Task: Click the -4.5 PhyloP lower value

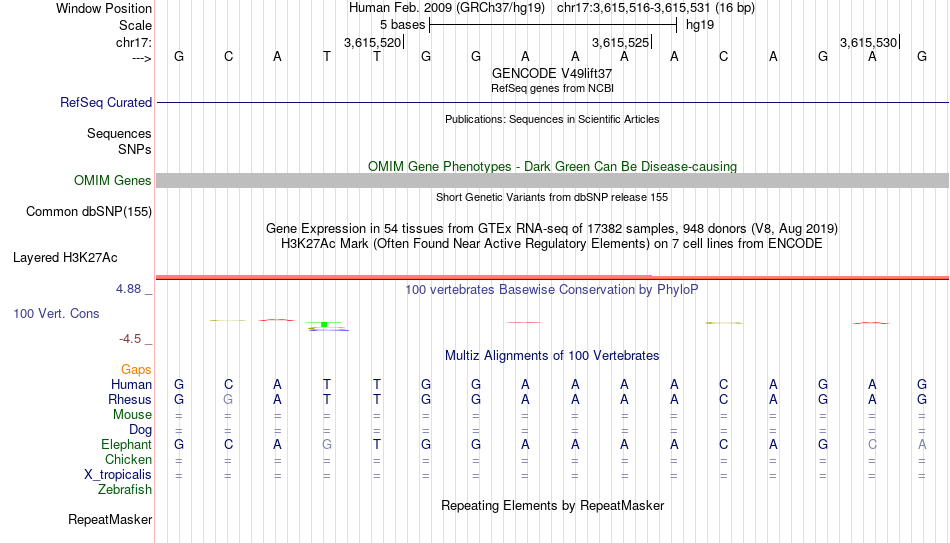Action: 130,339
